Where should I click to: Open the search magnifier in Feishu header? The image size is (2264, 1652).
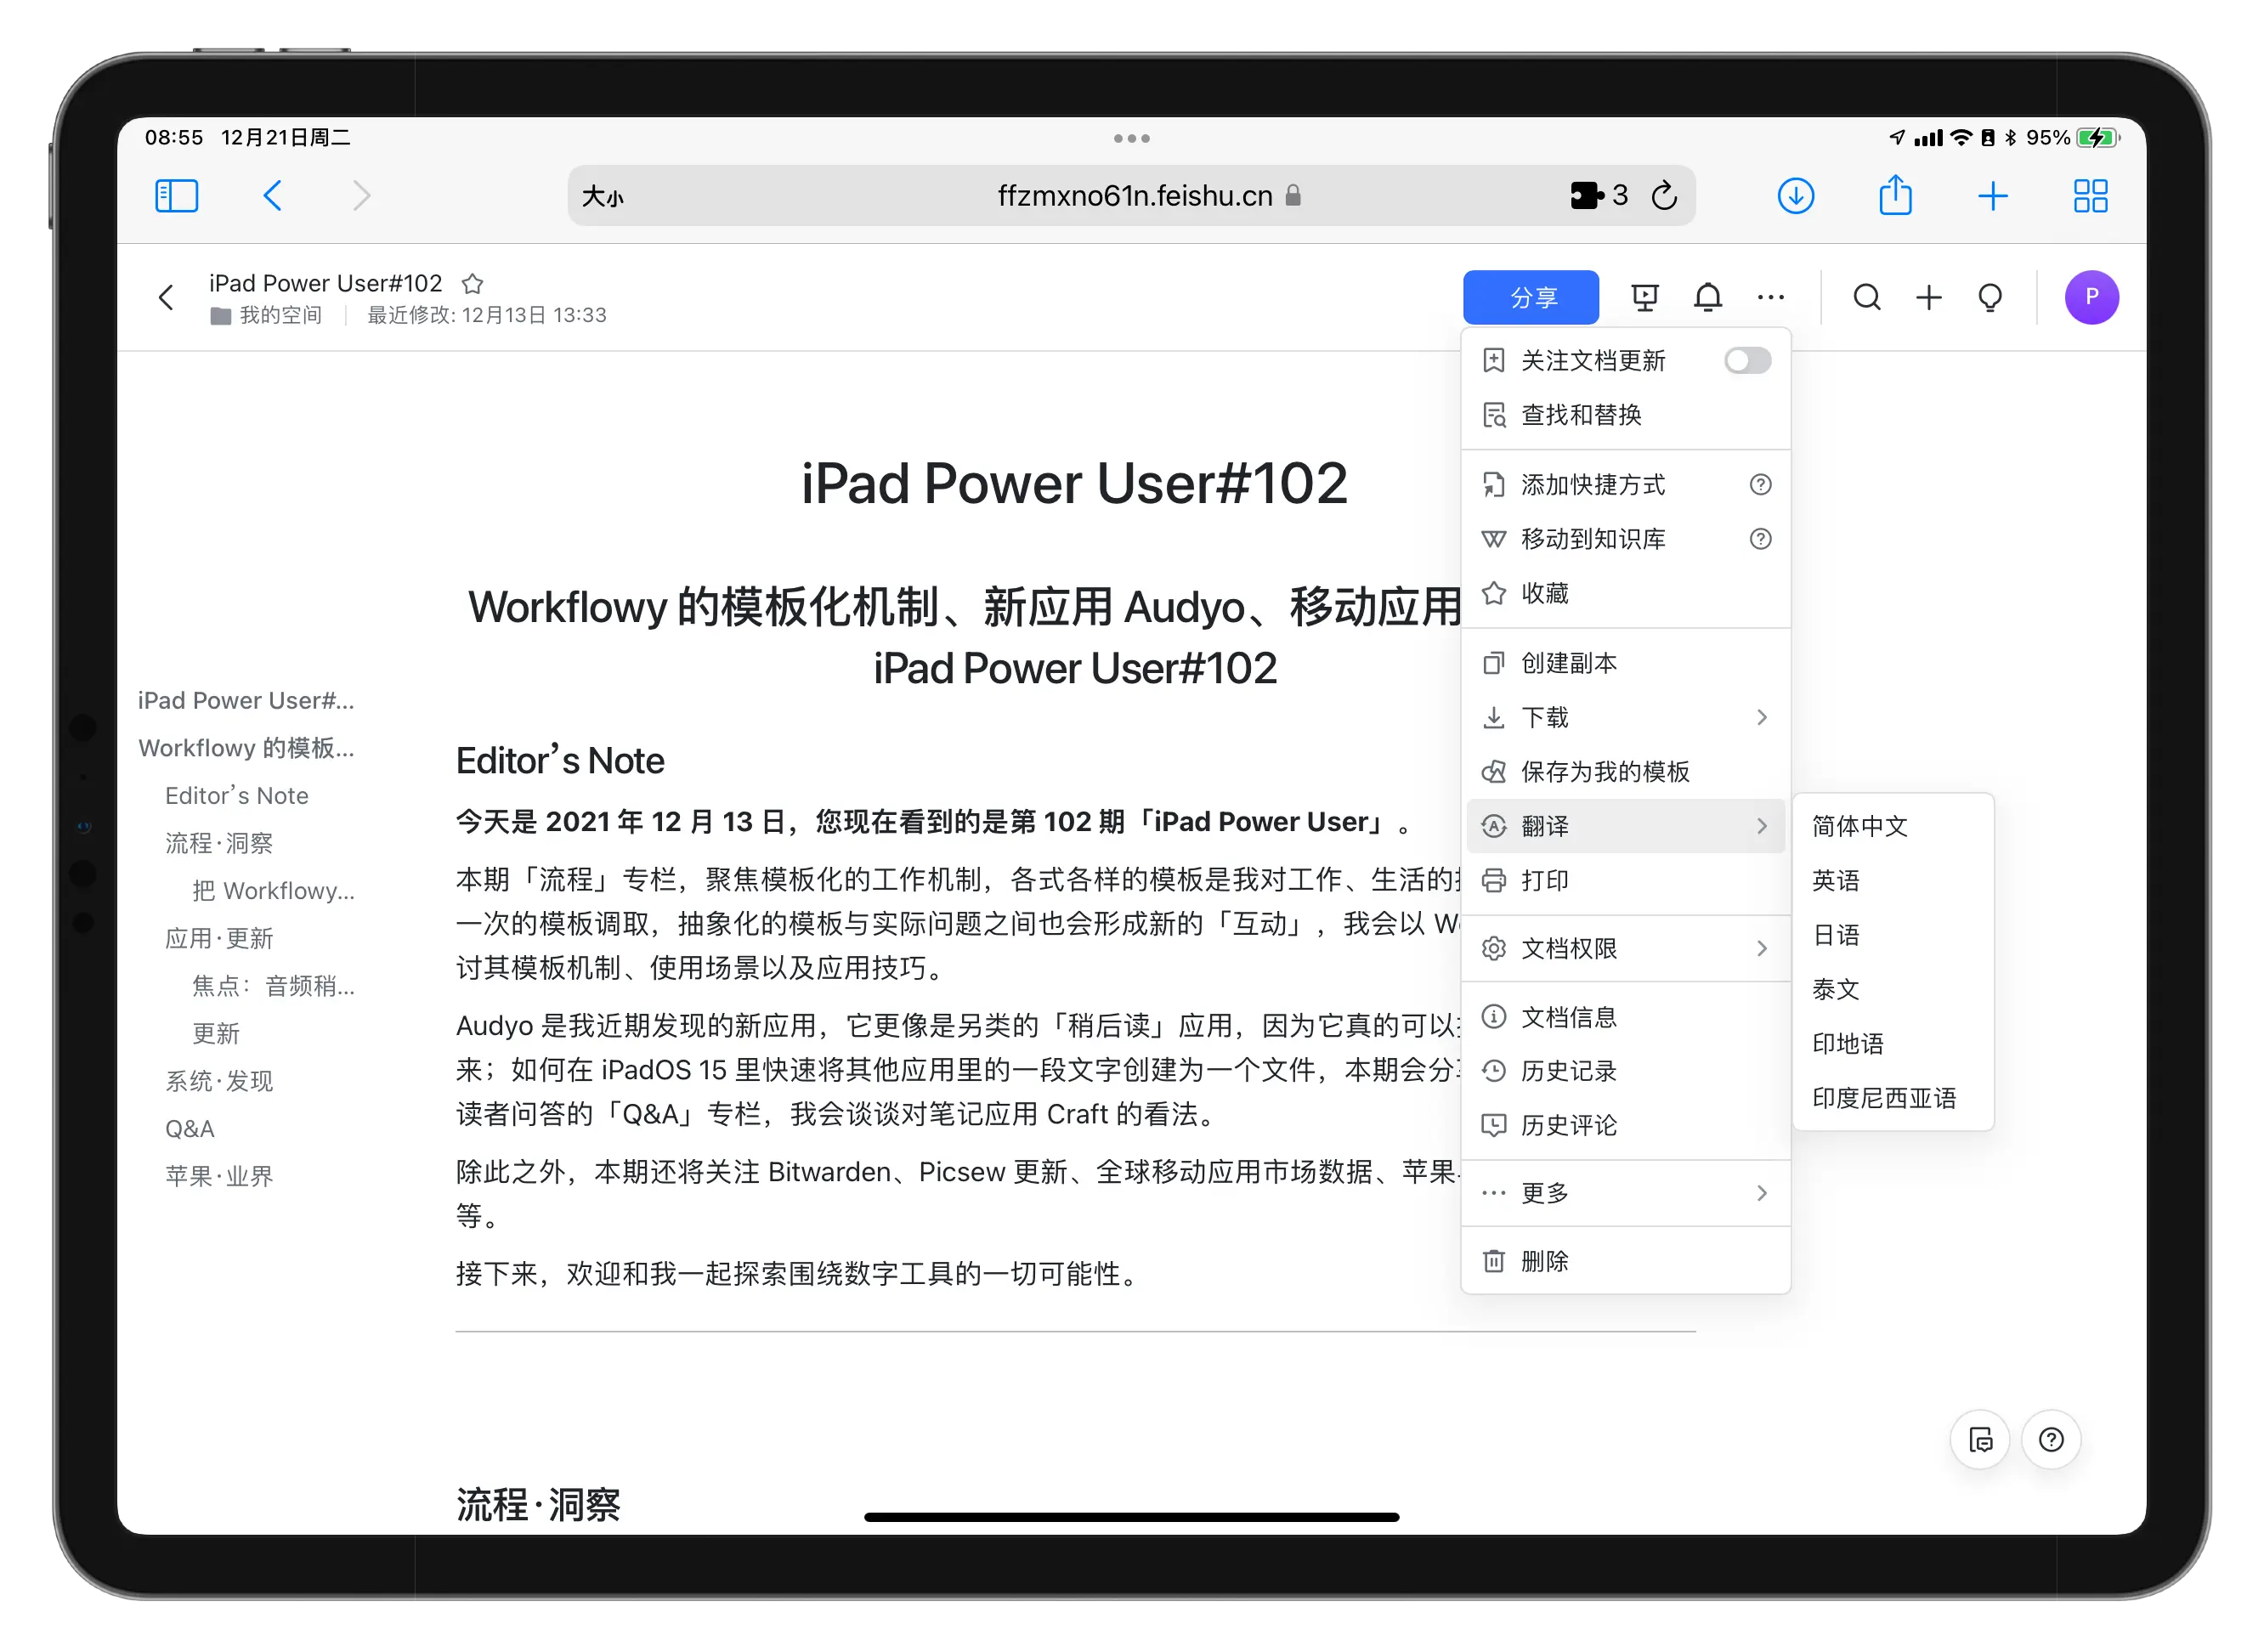[1867, 297]
